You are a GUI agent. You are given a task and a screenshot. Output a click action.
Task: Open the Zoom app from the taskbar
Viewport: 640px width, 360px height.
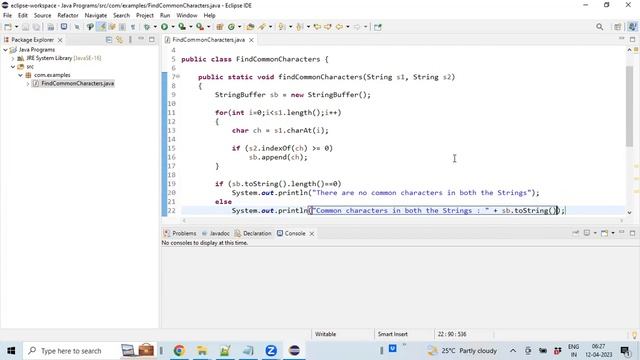click(x=271, y=351)
